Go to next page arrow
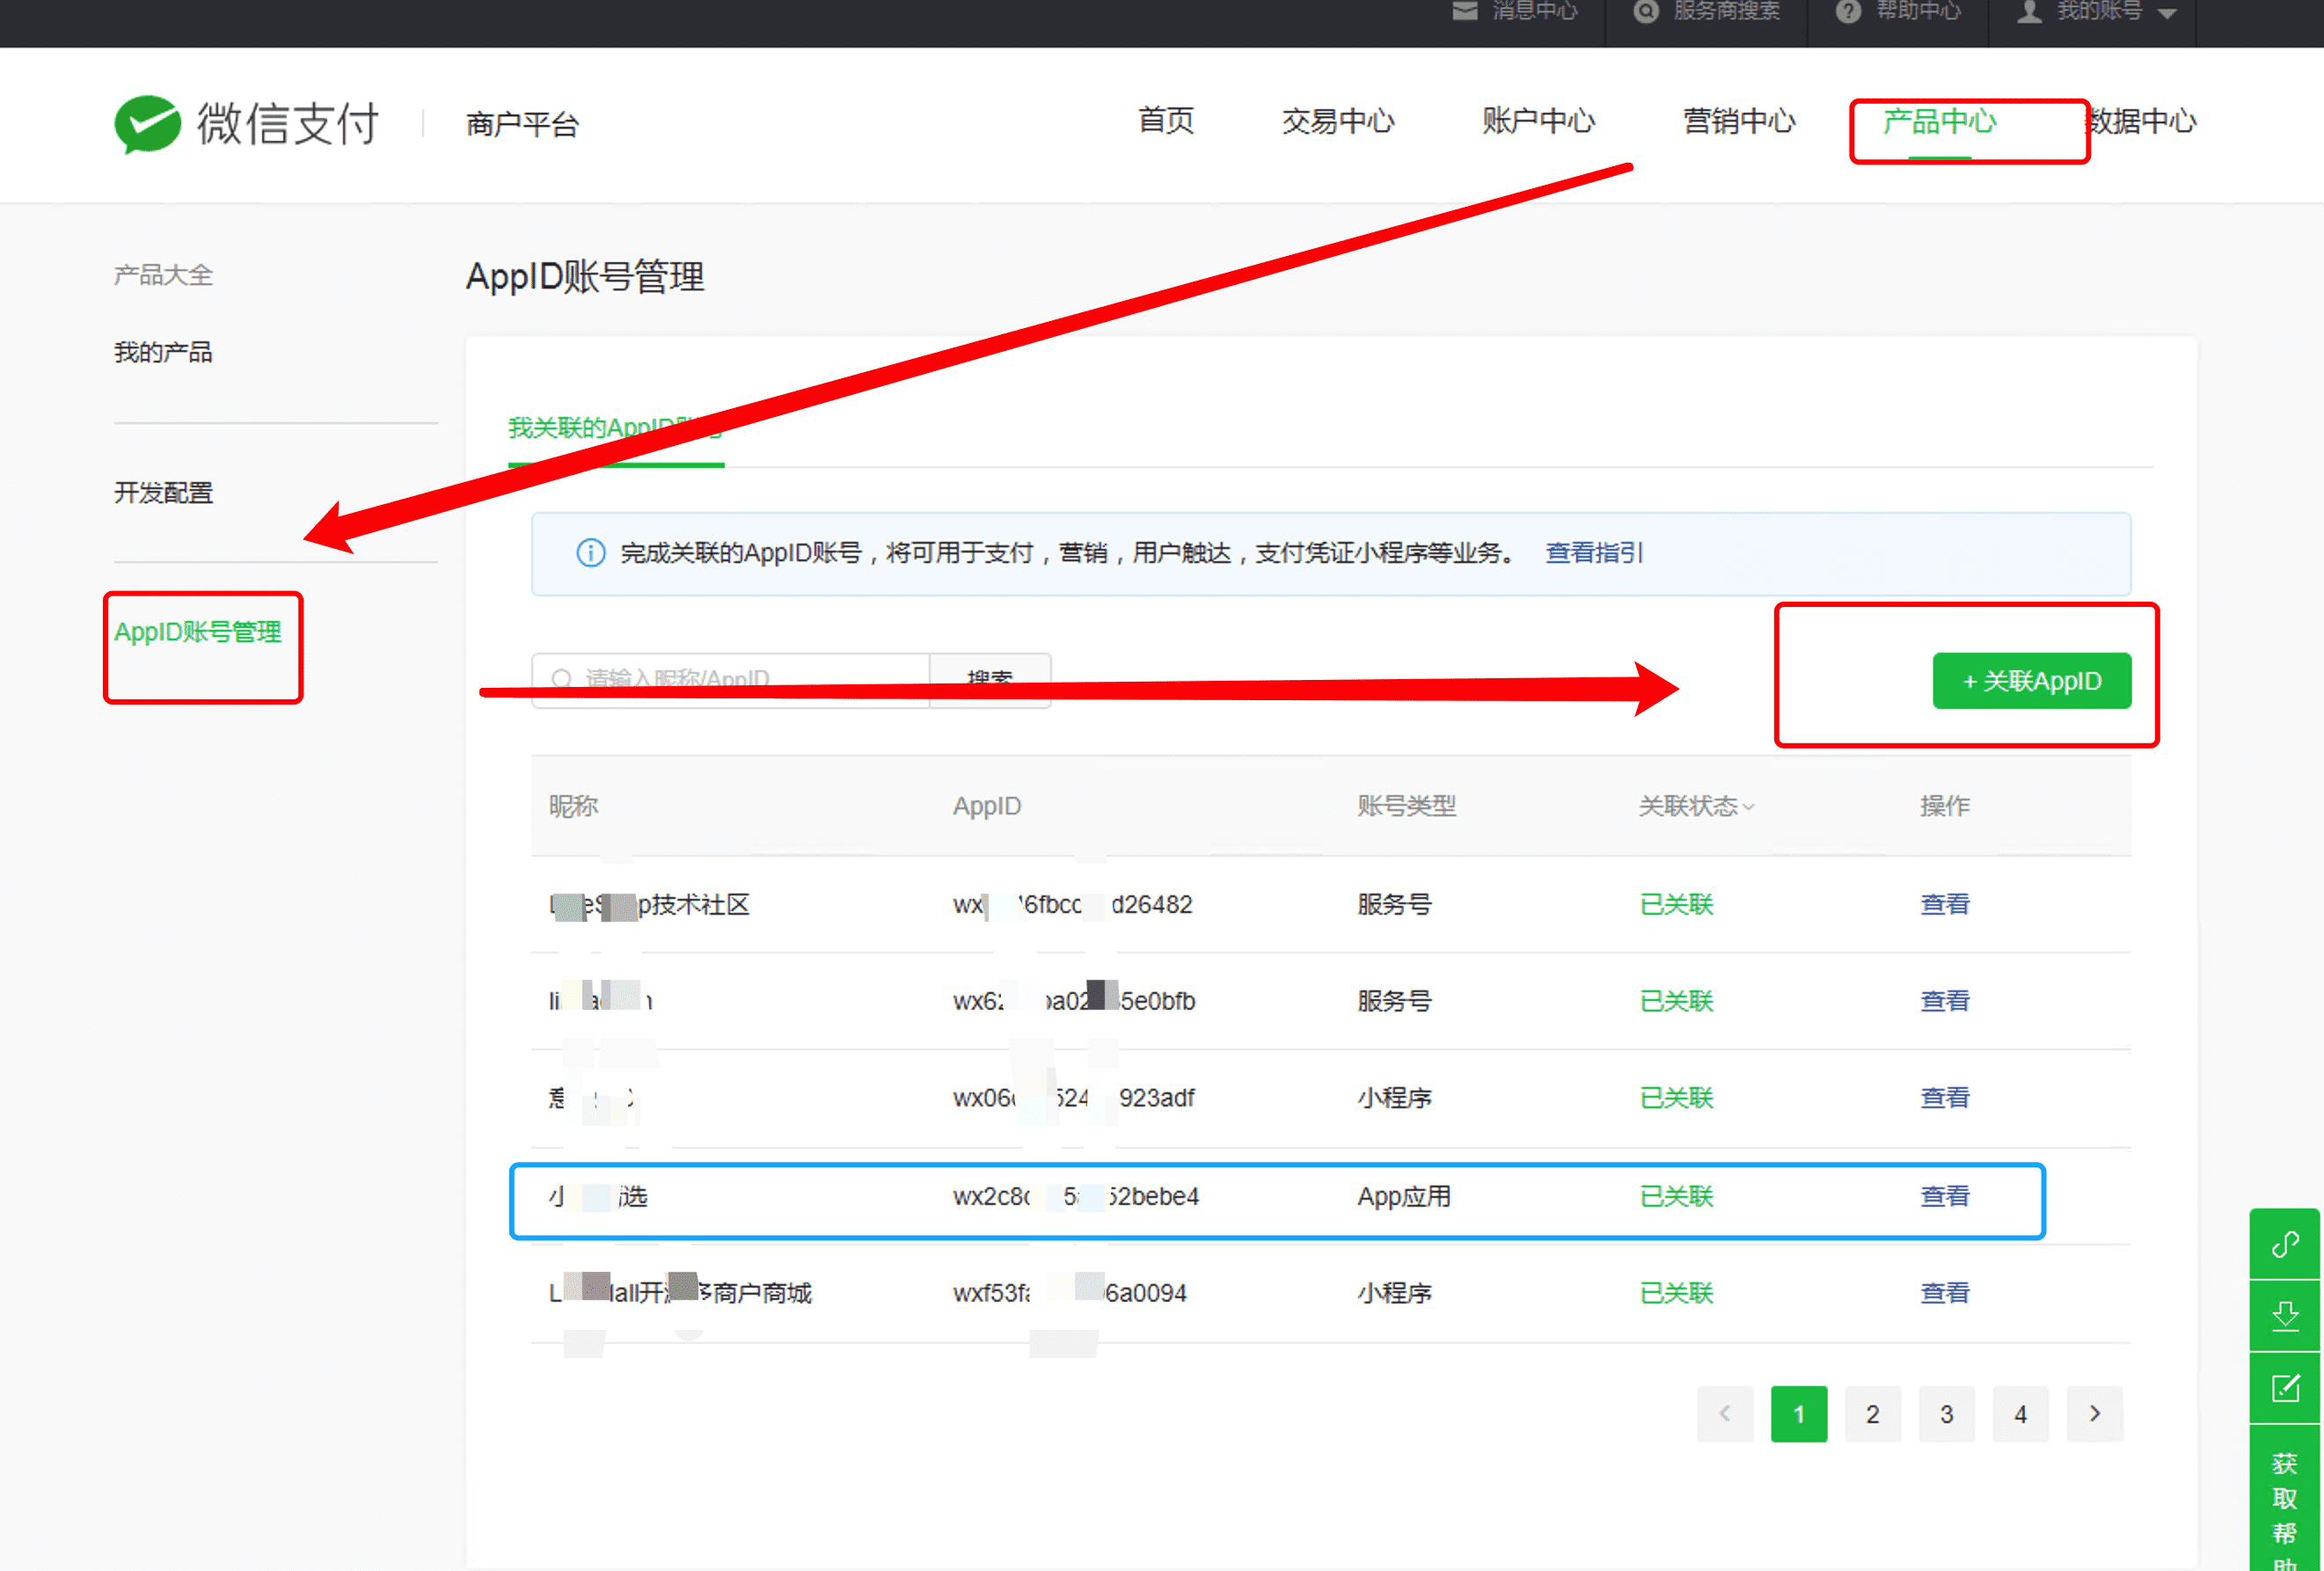Viewport: 2324px width, 1571px height. tap(2095, 1414)
